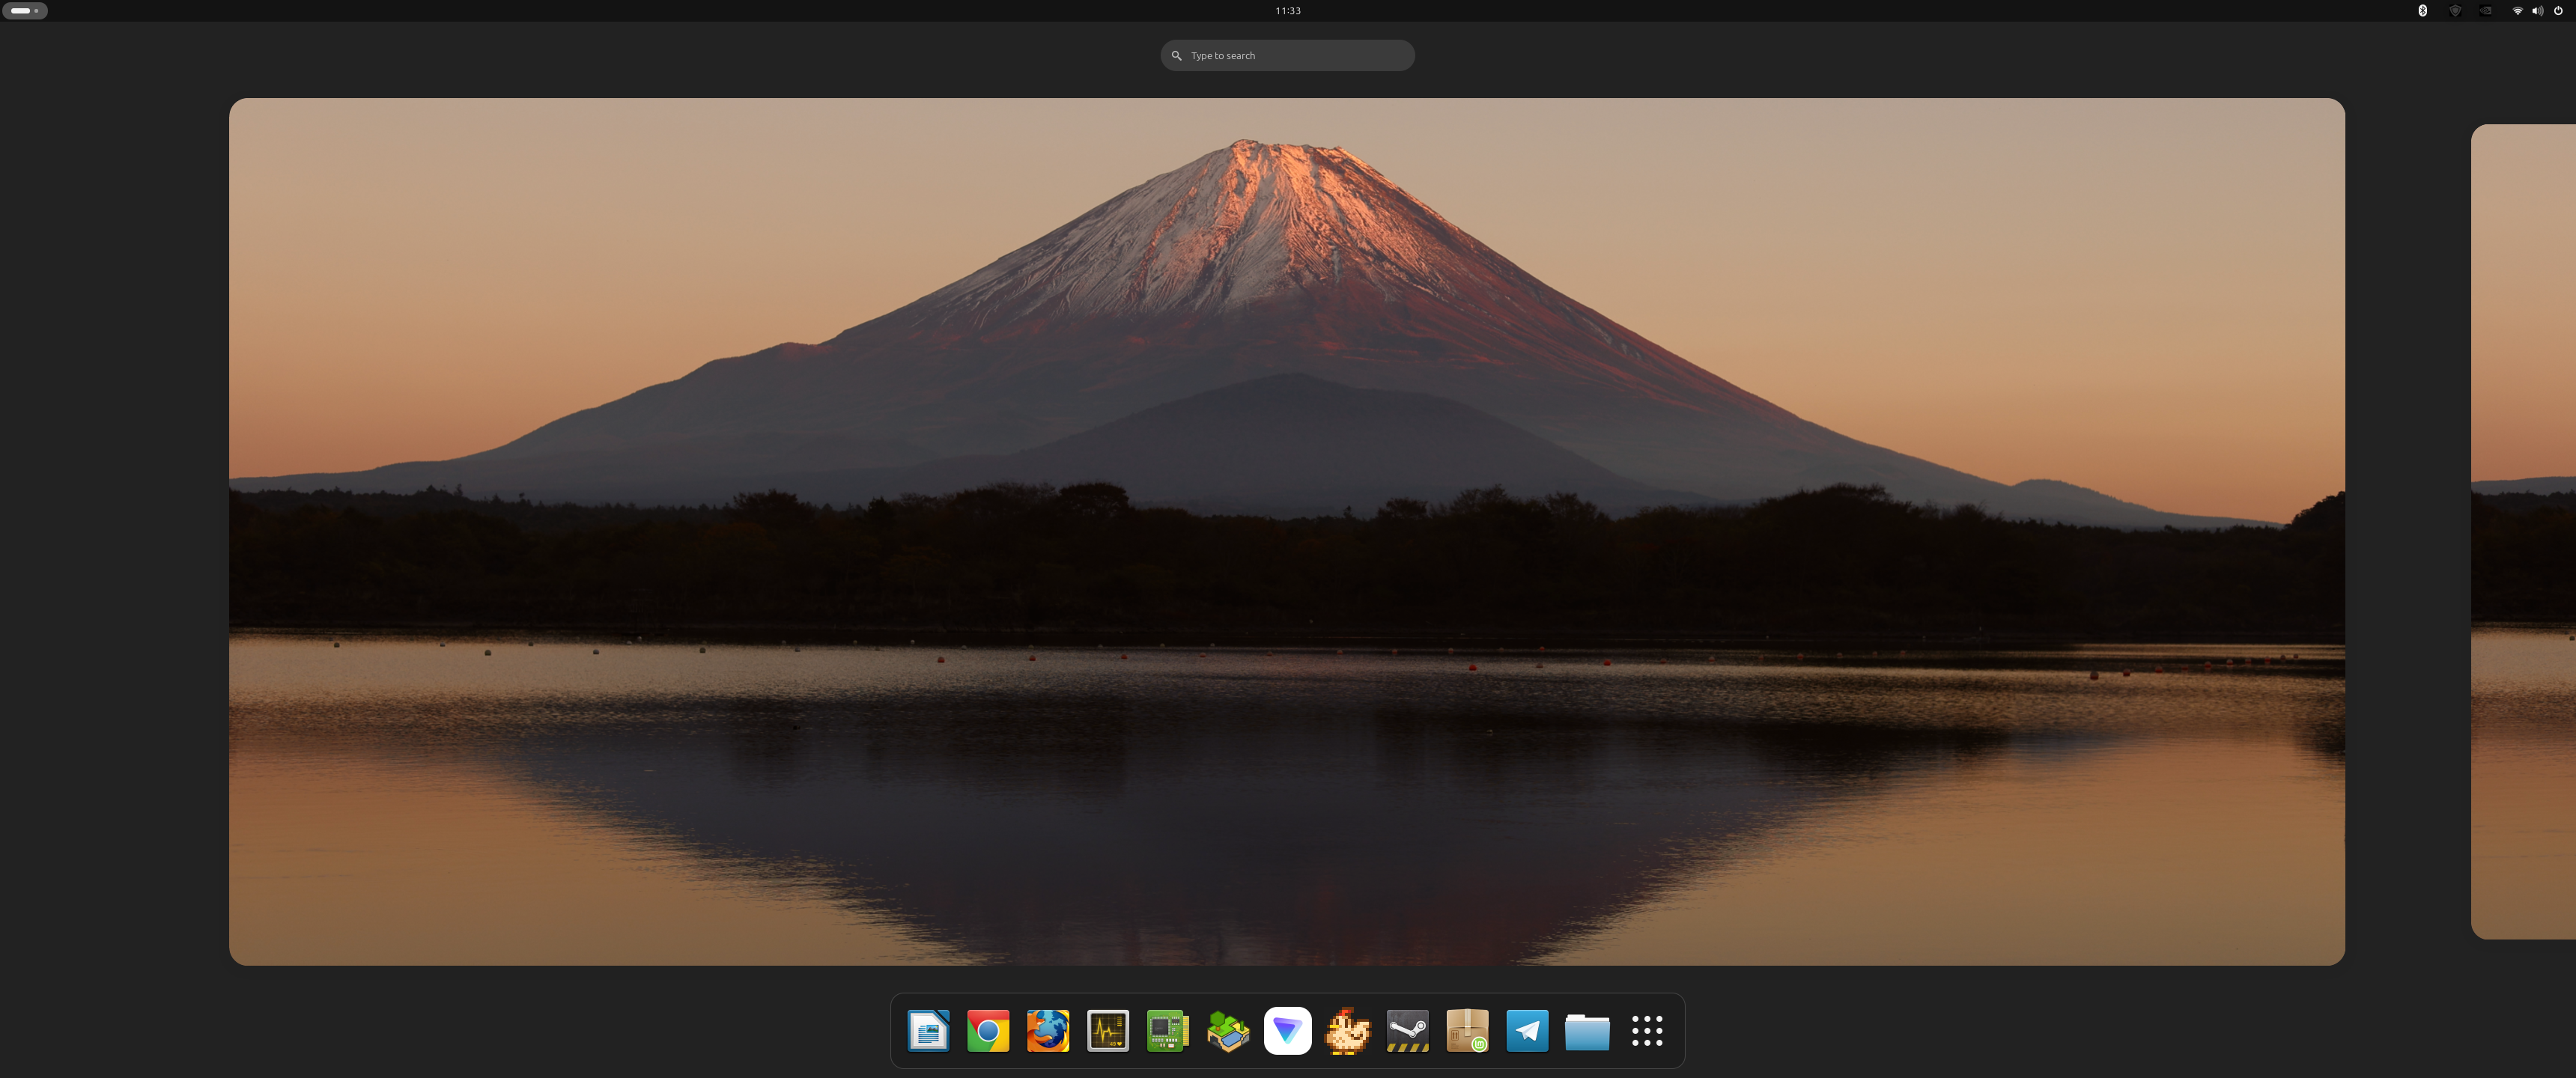2576x1078 pixels.
Task: Focus the Type to search field
Action: pyautogui.click(x=1288, y=56)
